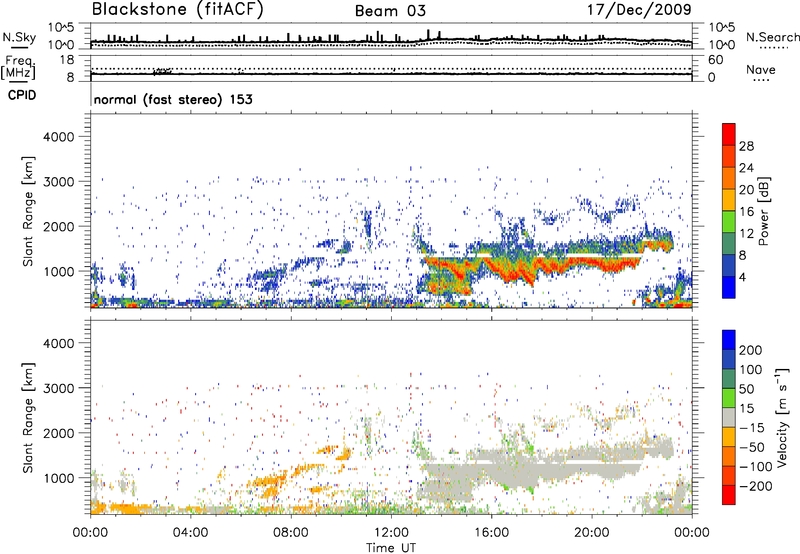The height and width of the screenshot is (554, 800).
Task: Click the 'N.Sky' legend label
Action: point(19,37)
